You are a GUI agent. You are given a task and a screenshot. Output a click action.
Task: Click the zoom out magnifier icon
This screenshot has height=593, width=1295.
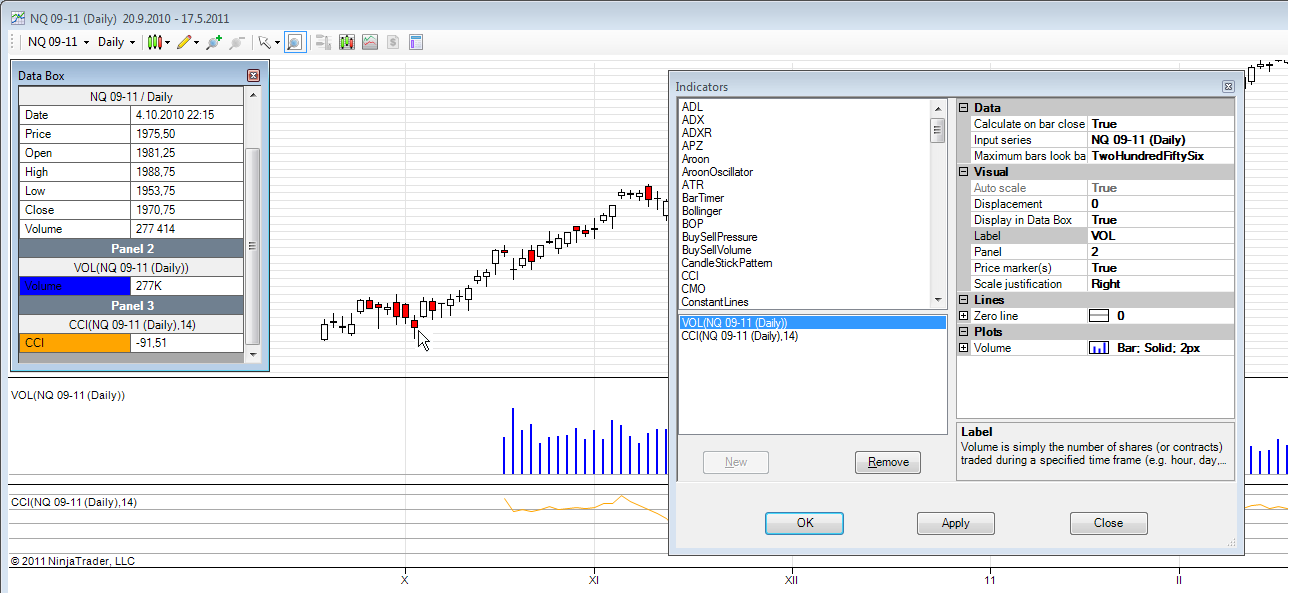pos(237,42)
